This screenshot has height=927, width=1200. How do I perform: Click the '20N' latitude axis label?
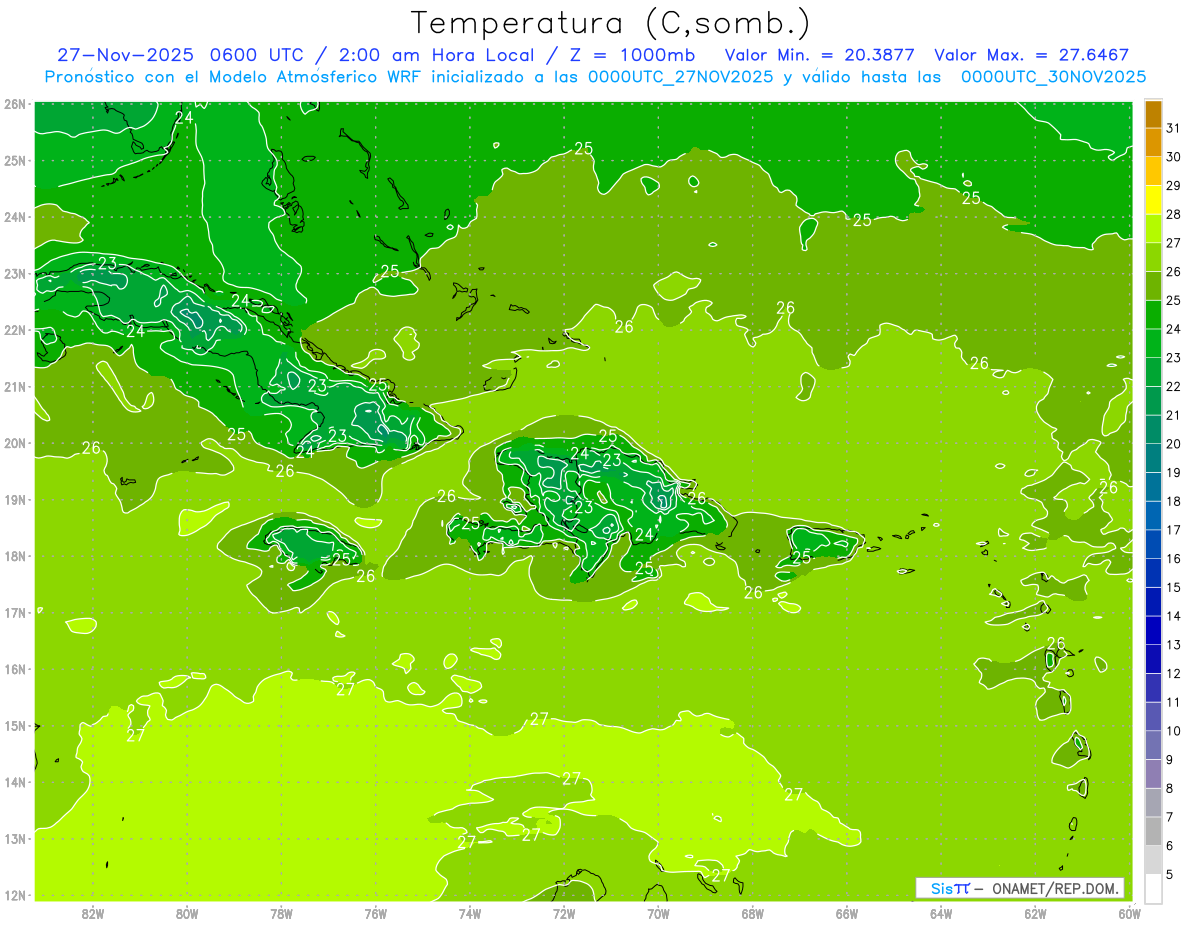14,443
